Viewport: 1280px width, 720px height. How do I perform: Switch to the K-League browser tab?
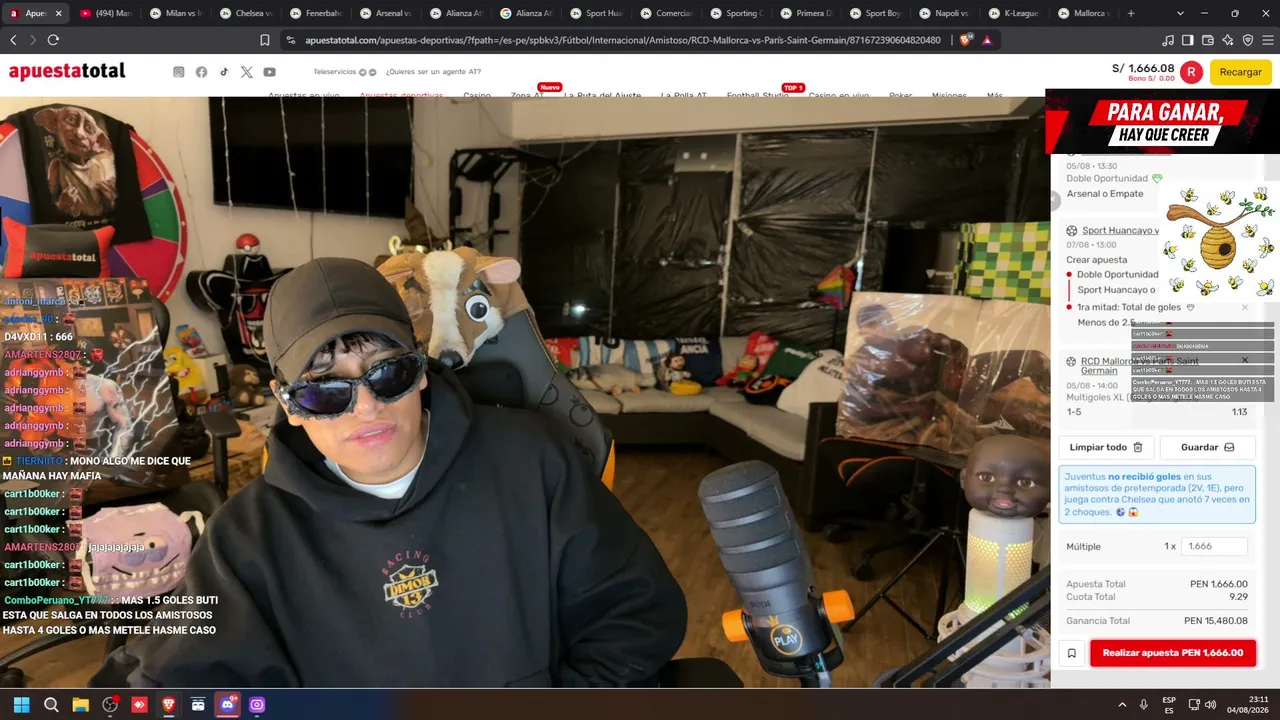[1016, 13]
